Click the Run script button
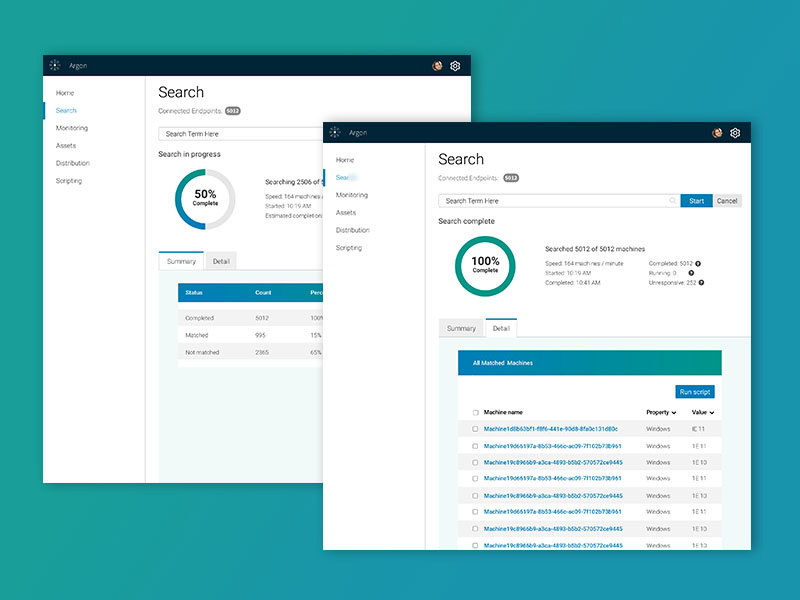The height and width of the screenshot is (600, 800). (695, 392)
